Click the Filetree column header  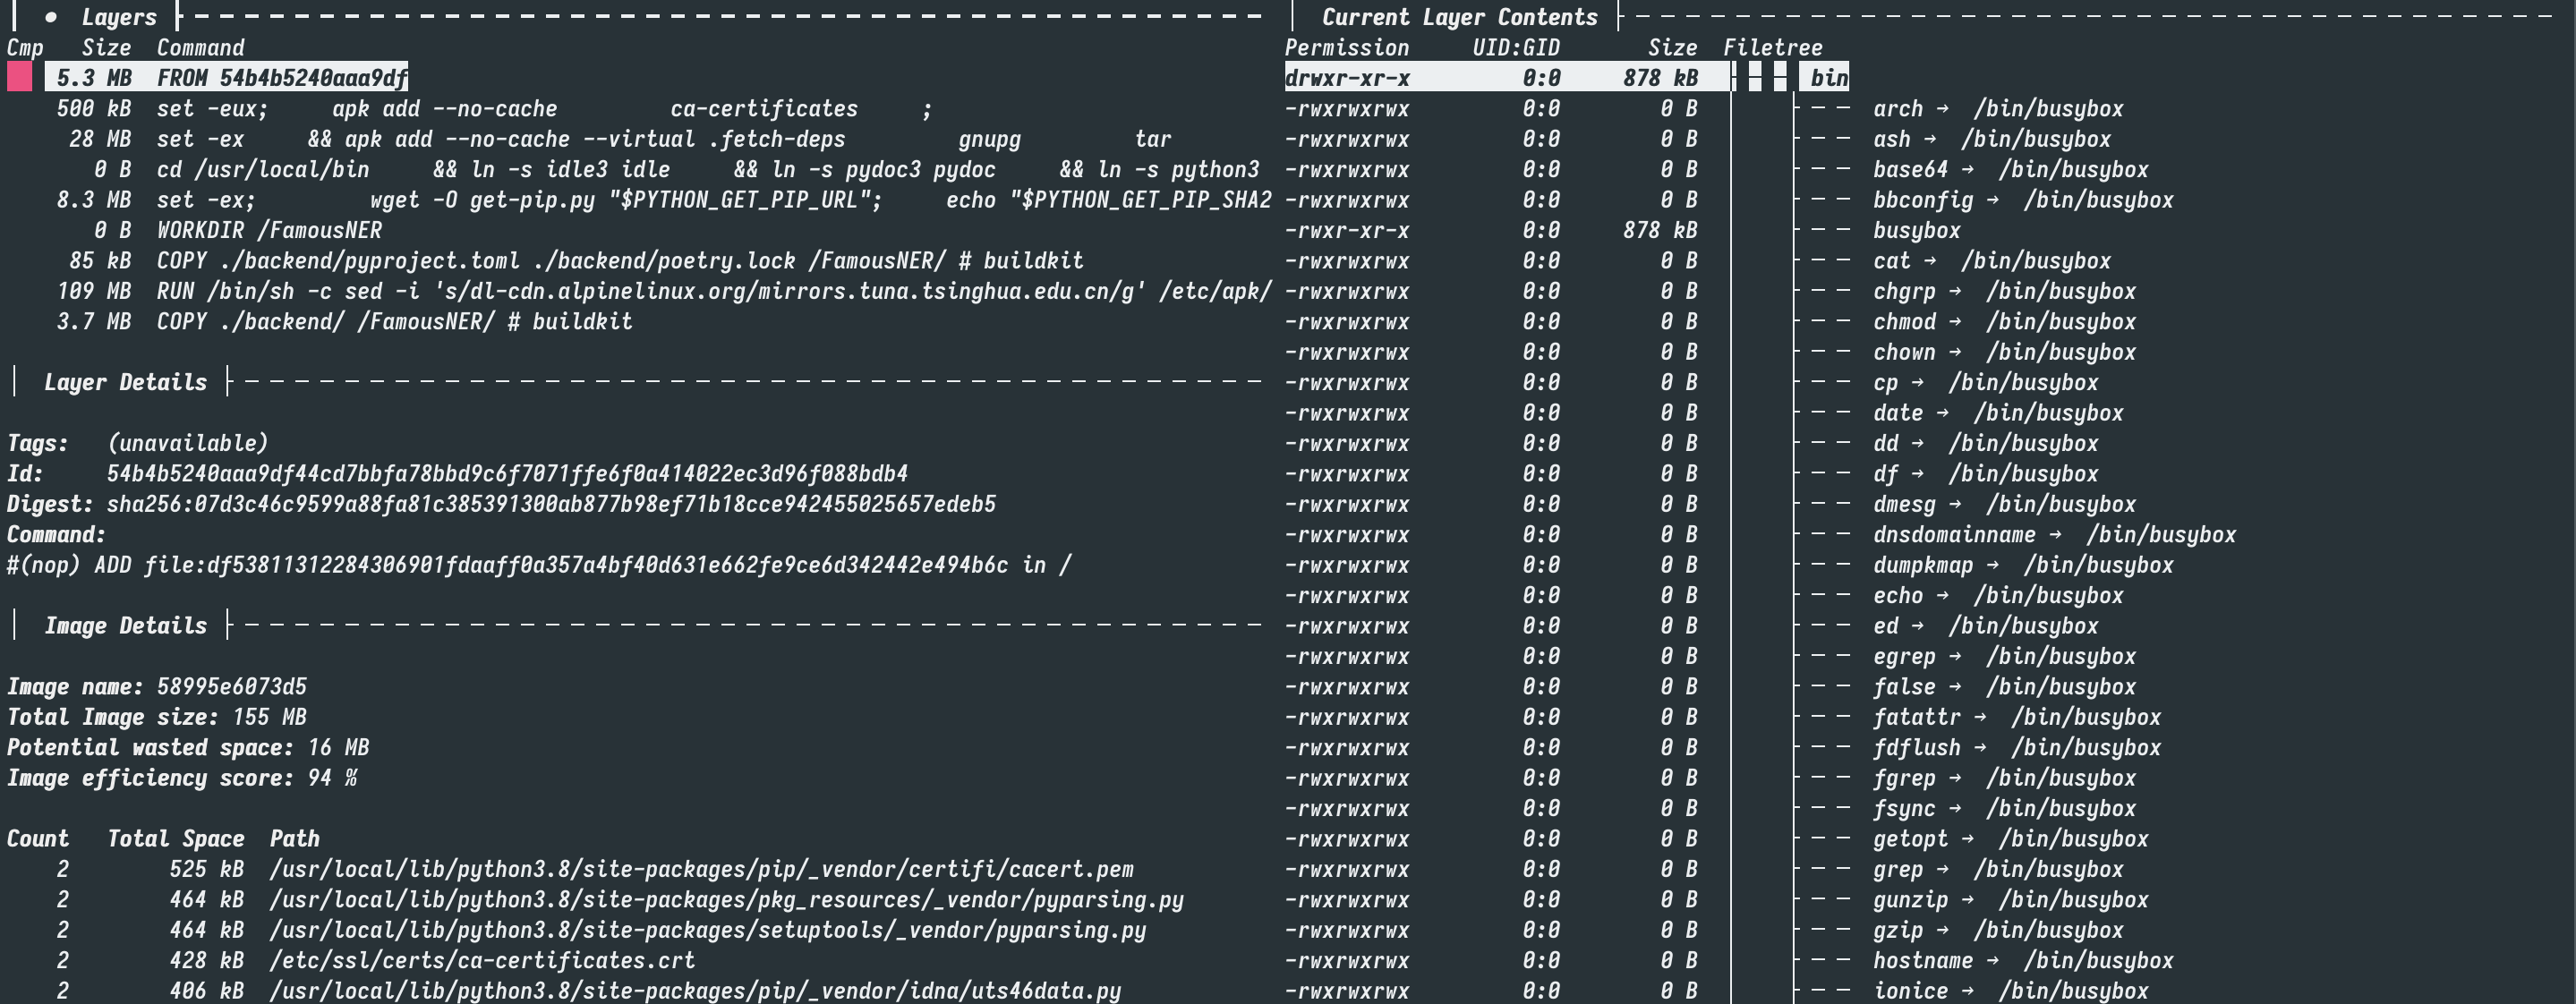[x=1772, y=47]
